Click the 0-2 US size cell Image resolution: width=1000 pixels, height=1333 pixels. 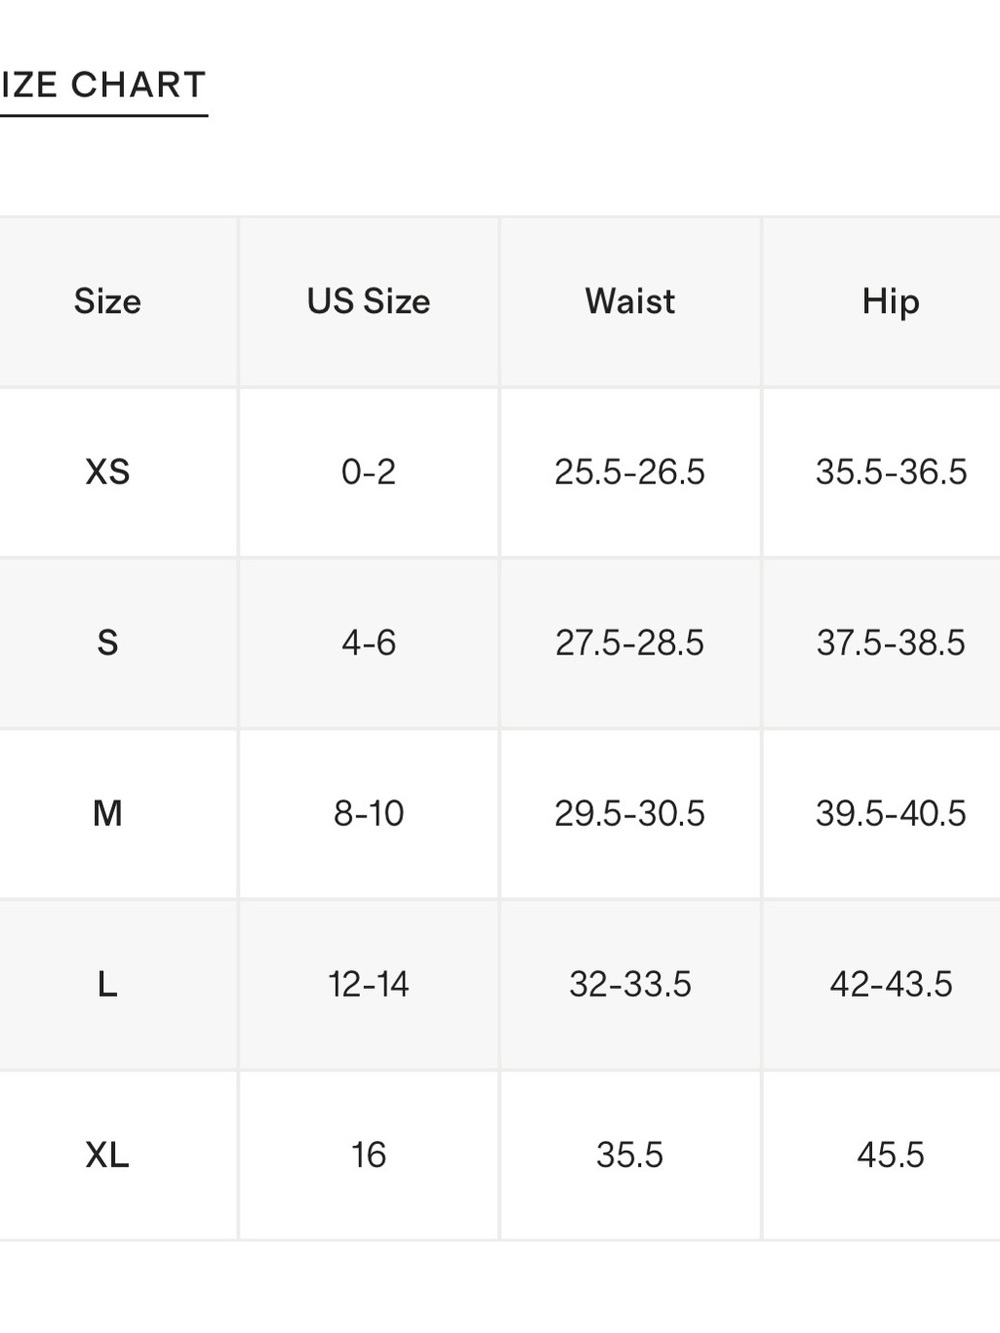368,472
